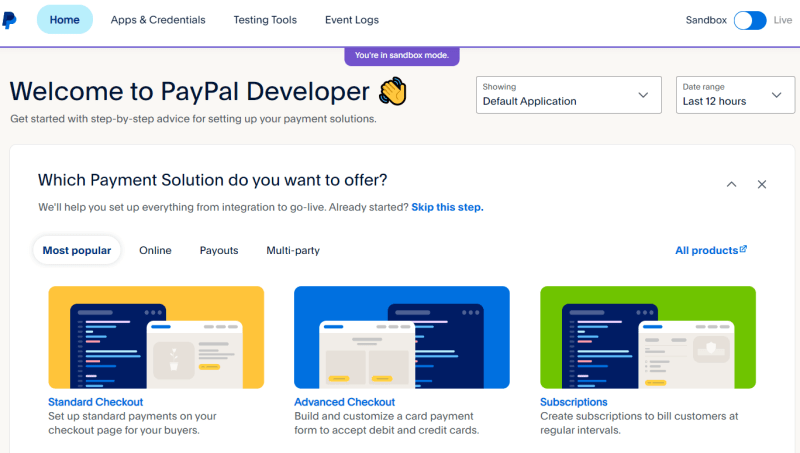Viewport: 800px width, 453px height.
Task: Open the Standard Checkout link
Action: [x=95, y=402]
